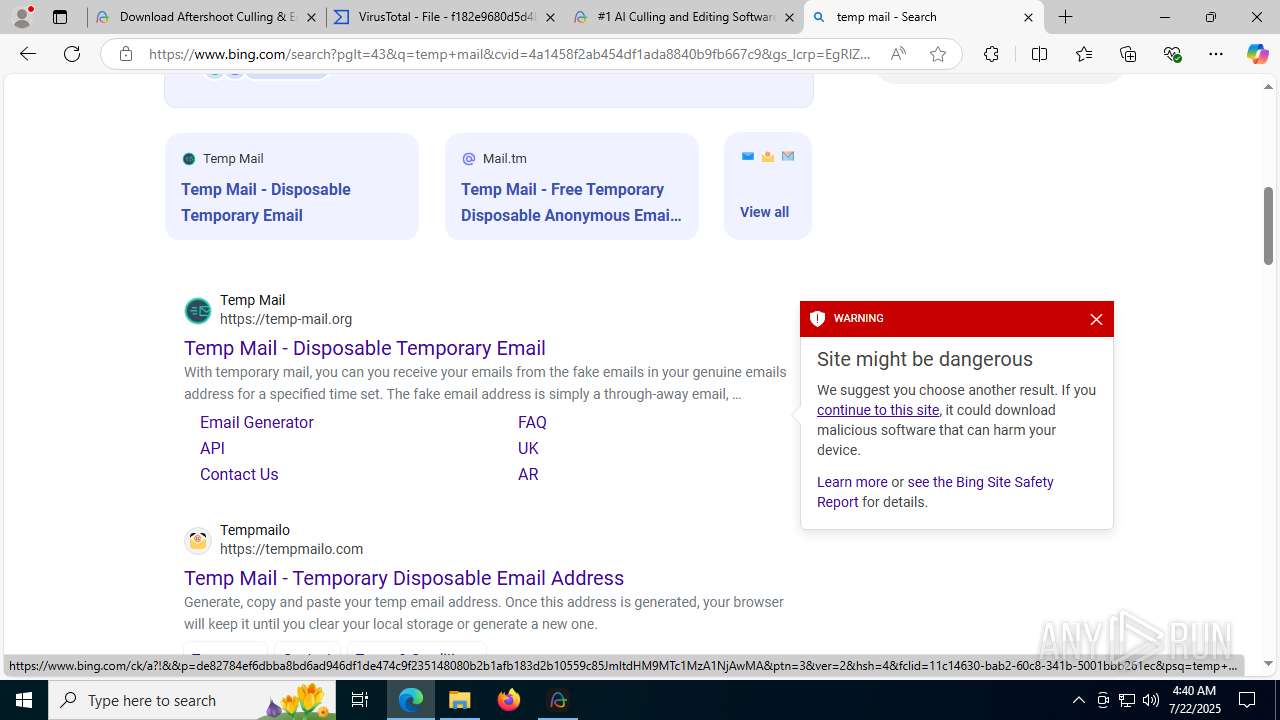Open Favorites list icon
Viewport: 1280px width, 720px height.
[x=1084, y=54]
